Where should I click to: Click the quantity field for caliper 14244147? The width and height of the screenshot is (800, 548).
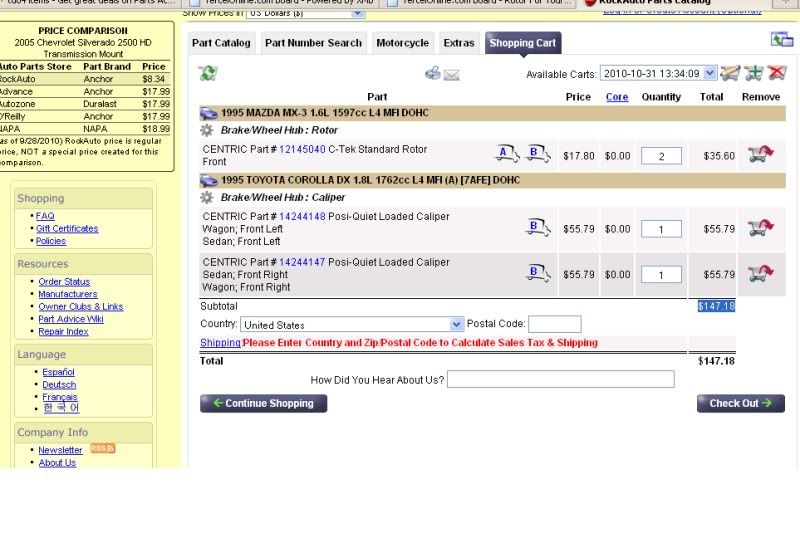(661, 275)
